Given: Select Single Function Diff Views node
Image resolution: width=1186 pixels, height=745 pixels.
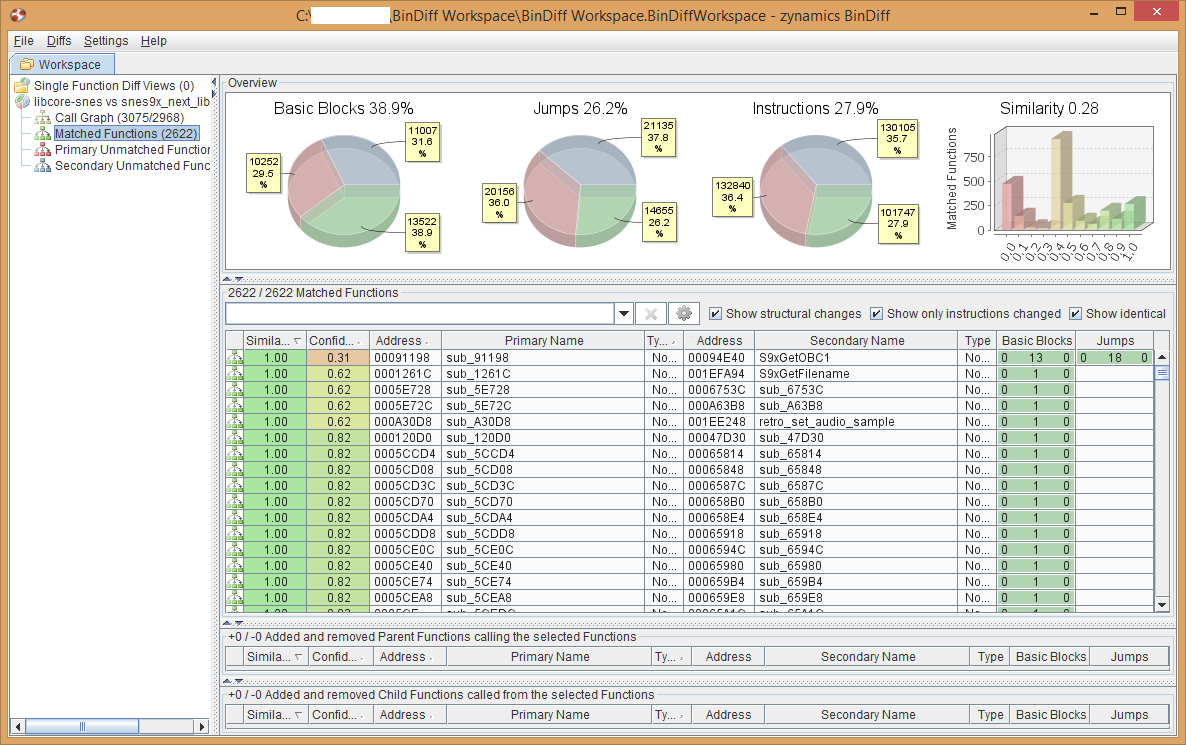Looking at the screenshot, I should (114, 85).
